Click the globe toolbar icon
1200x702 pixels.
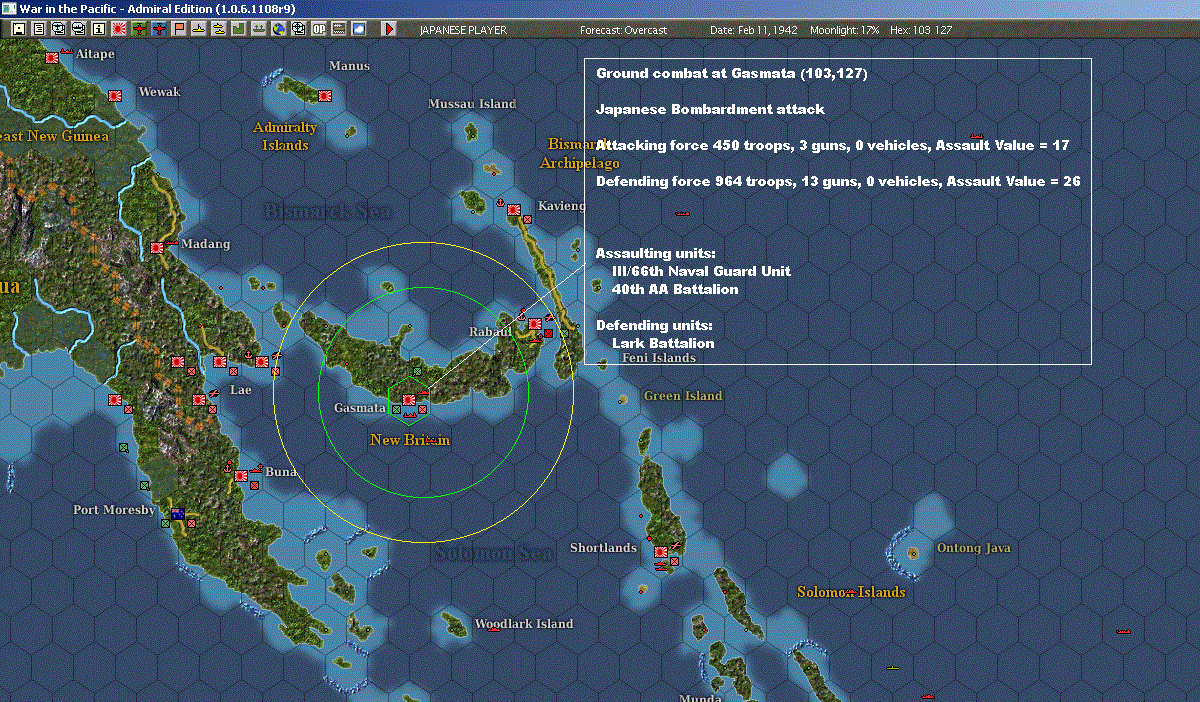pyautogui.click(x=277, y=29)
